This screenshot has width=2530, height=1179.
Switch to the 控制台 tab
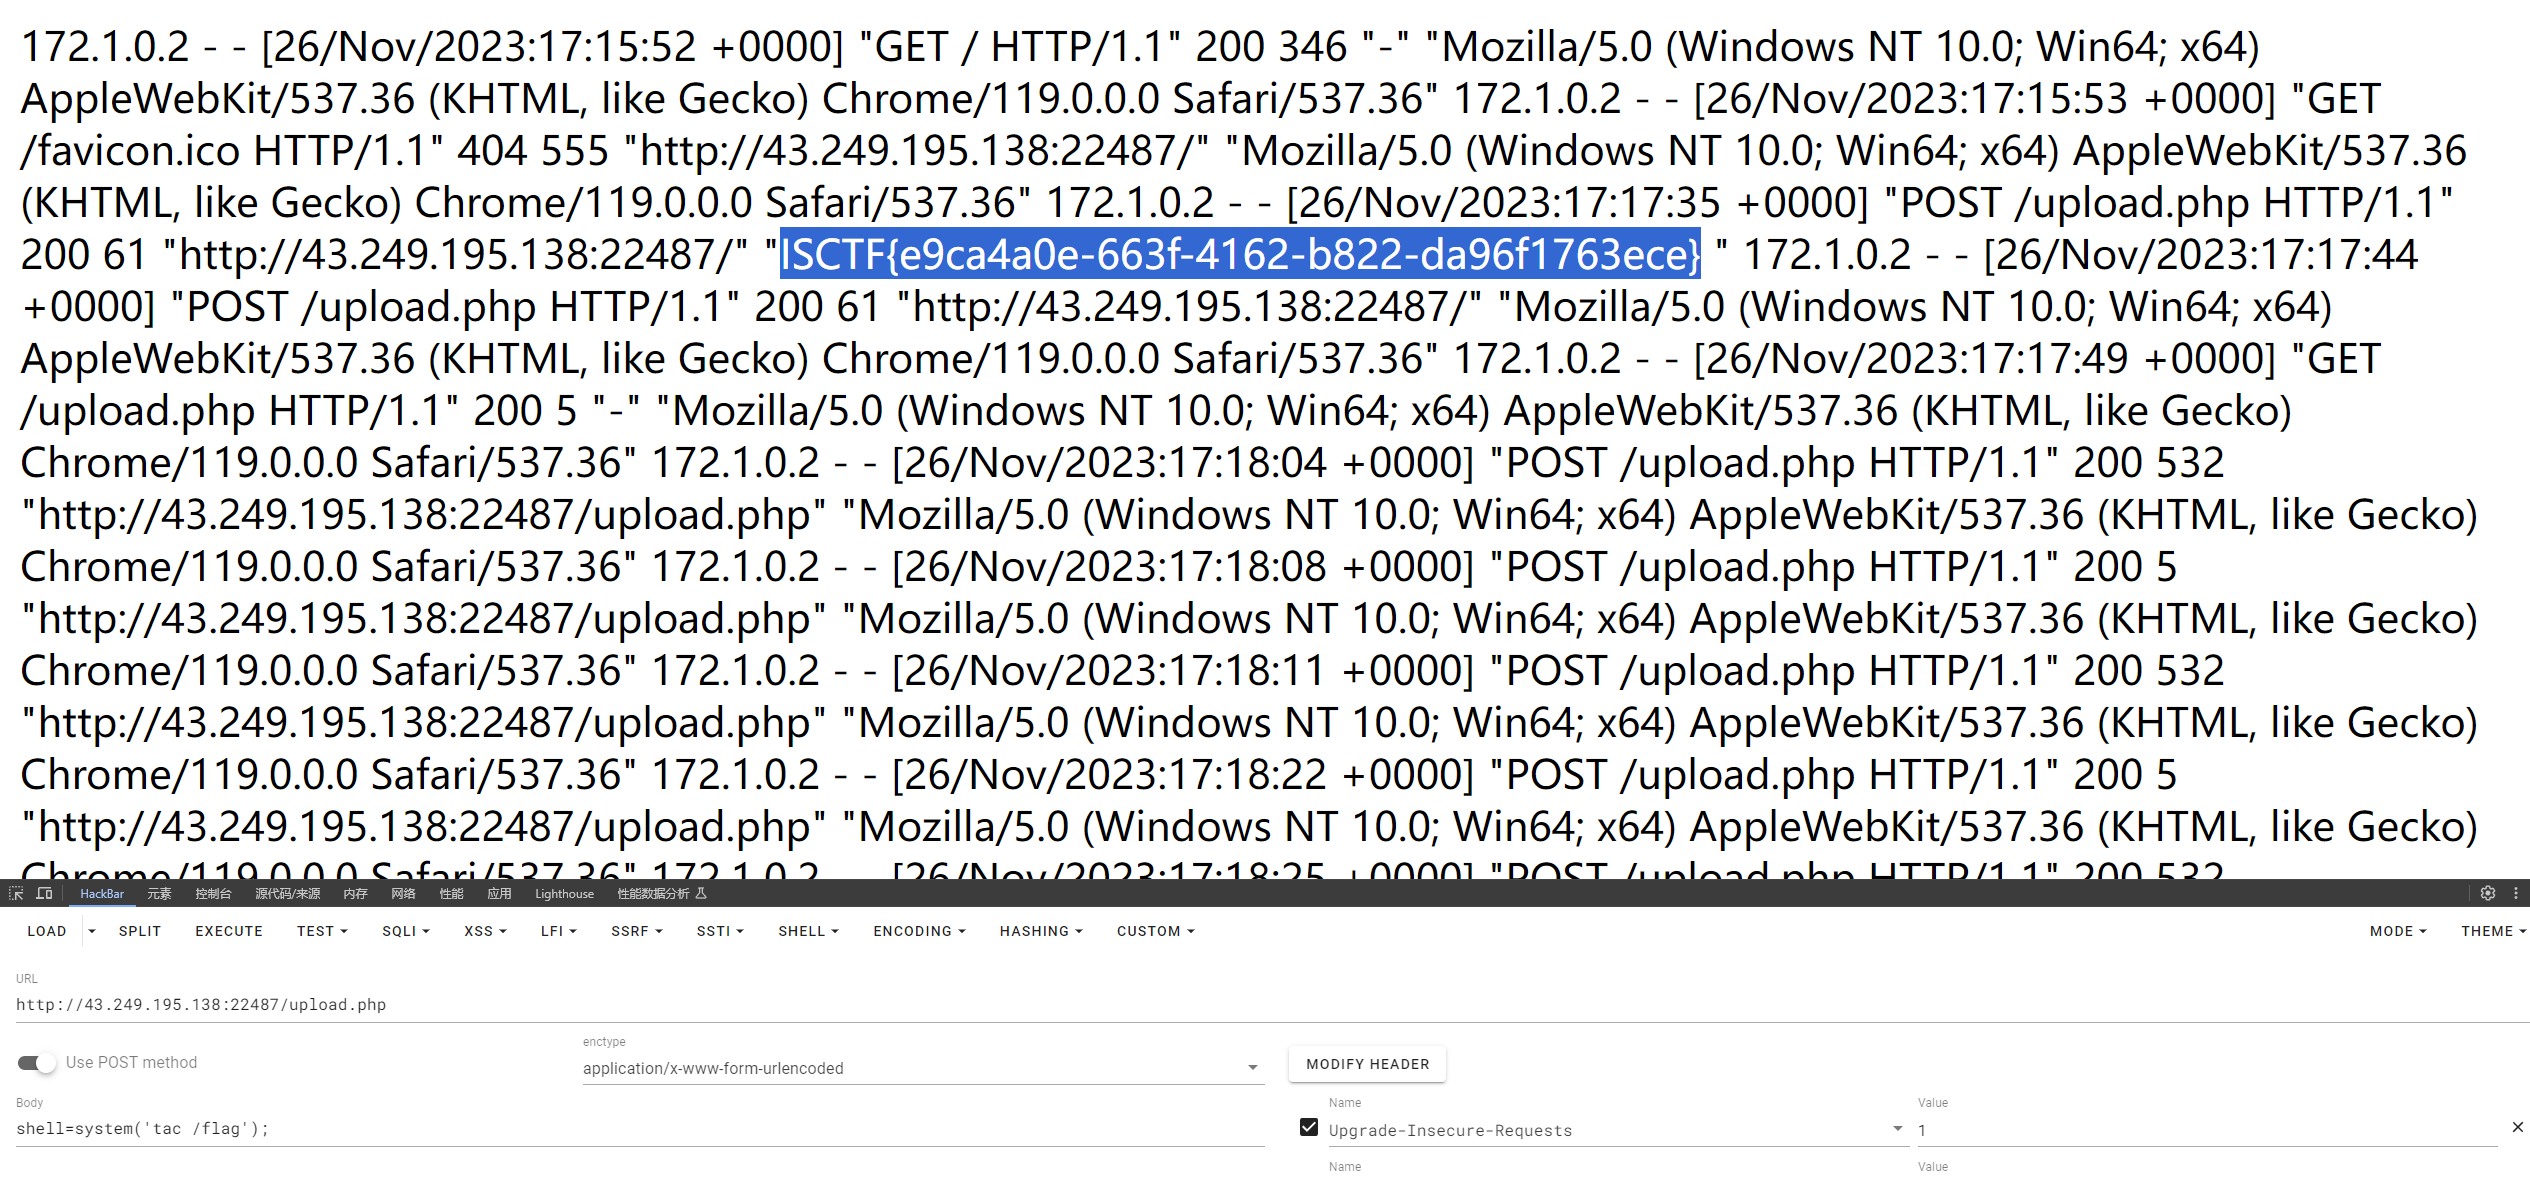pyautogui.click(x=213, y=893)
